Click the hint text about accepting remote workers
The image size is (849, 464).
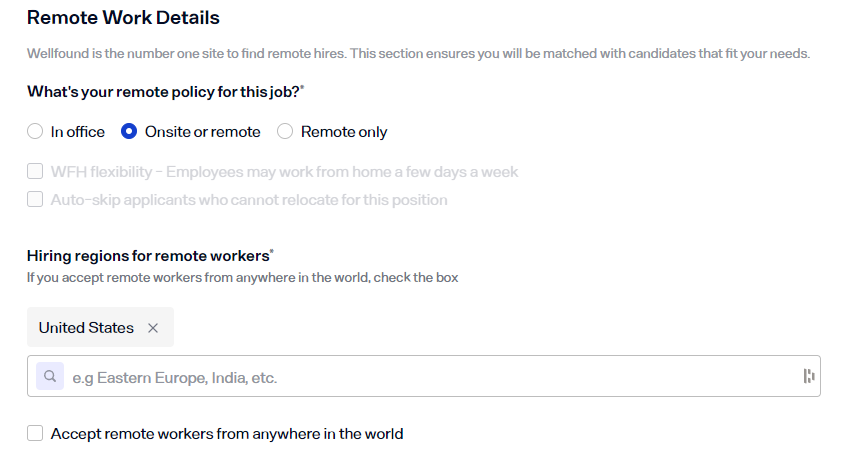click(x=242, y=277)
